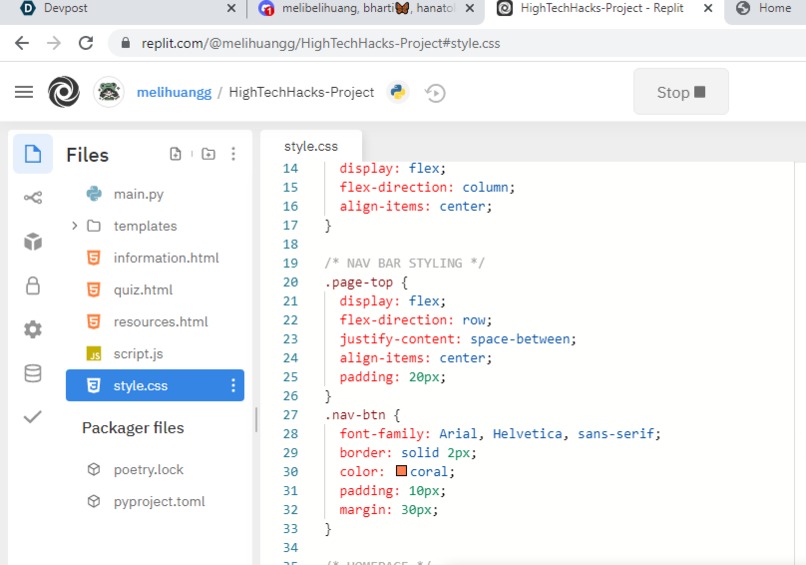806x565 pixels.
Task: Close the HighTechHacks-Project Replit tab
Action: [708, 8]
